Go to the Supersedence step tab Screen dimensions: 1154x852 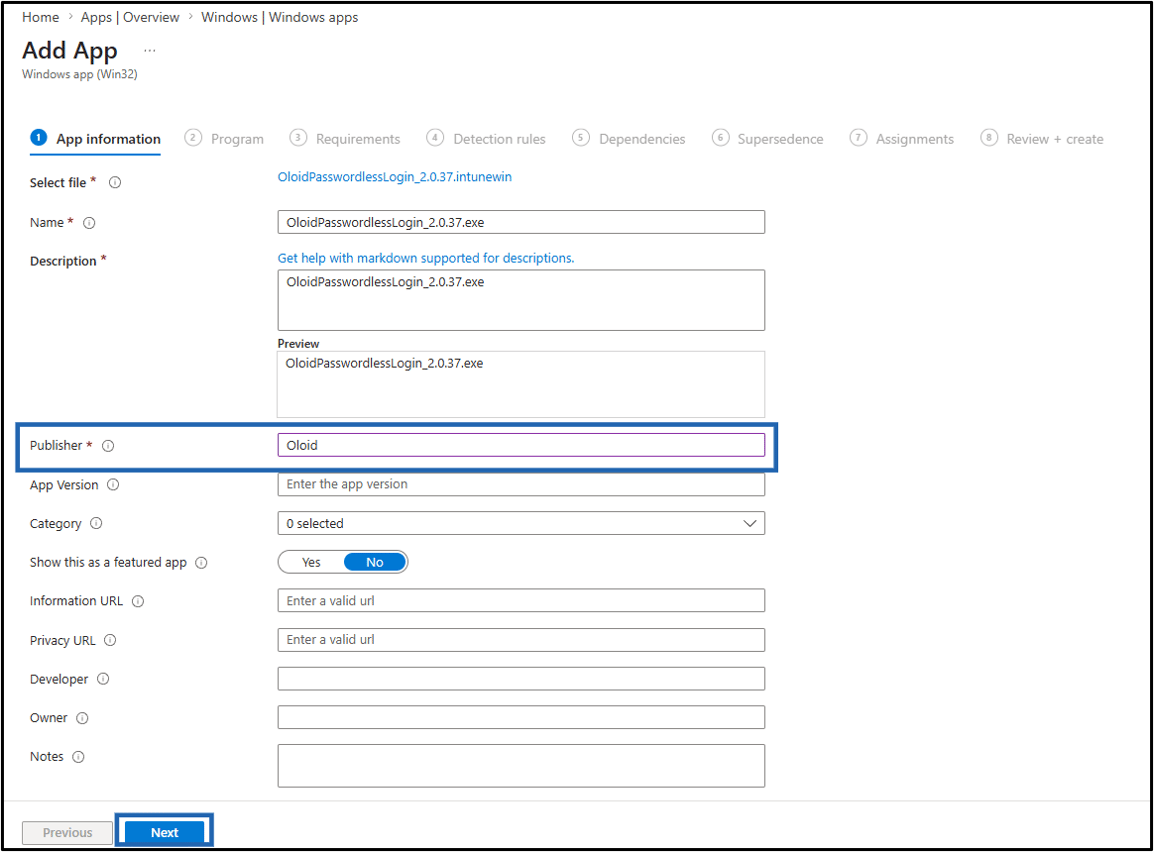pyautogui.click(x=768, y=139)
